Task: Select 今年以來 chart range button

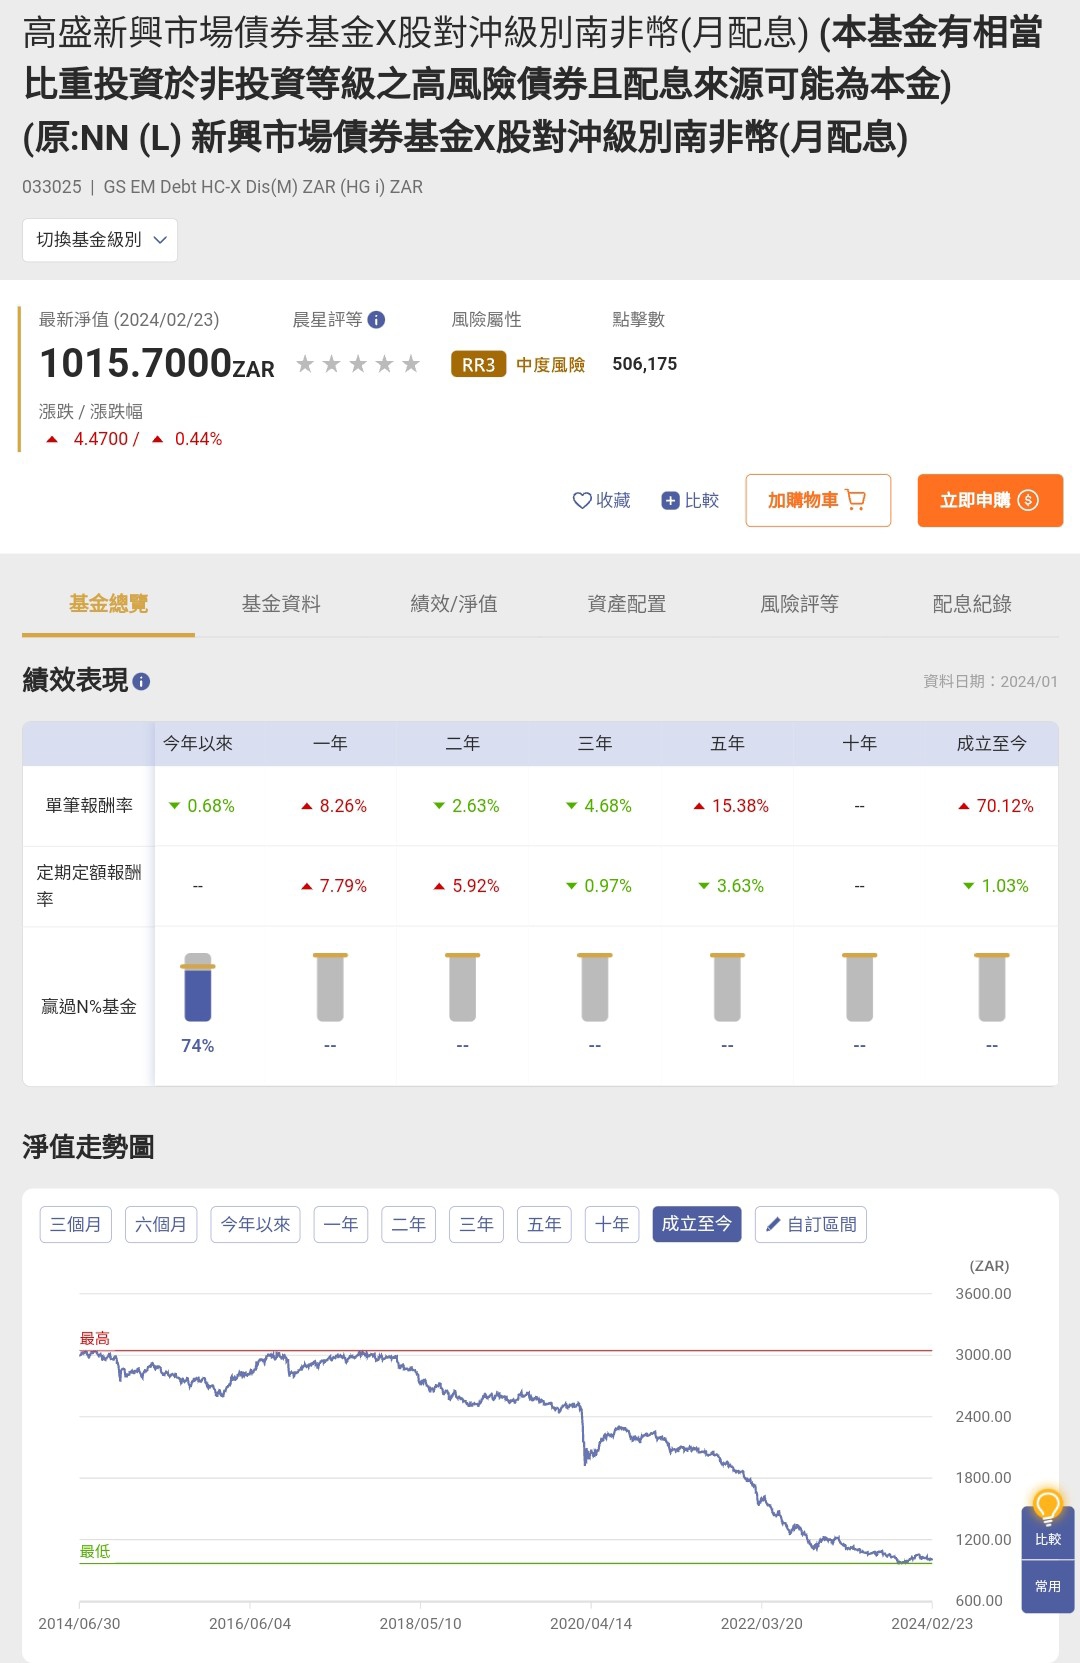Action: tap(256, 1224)
